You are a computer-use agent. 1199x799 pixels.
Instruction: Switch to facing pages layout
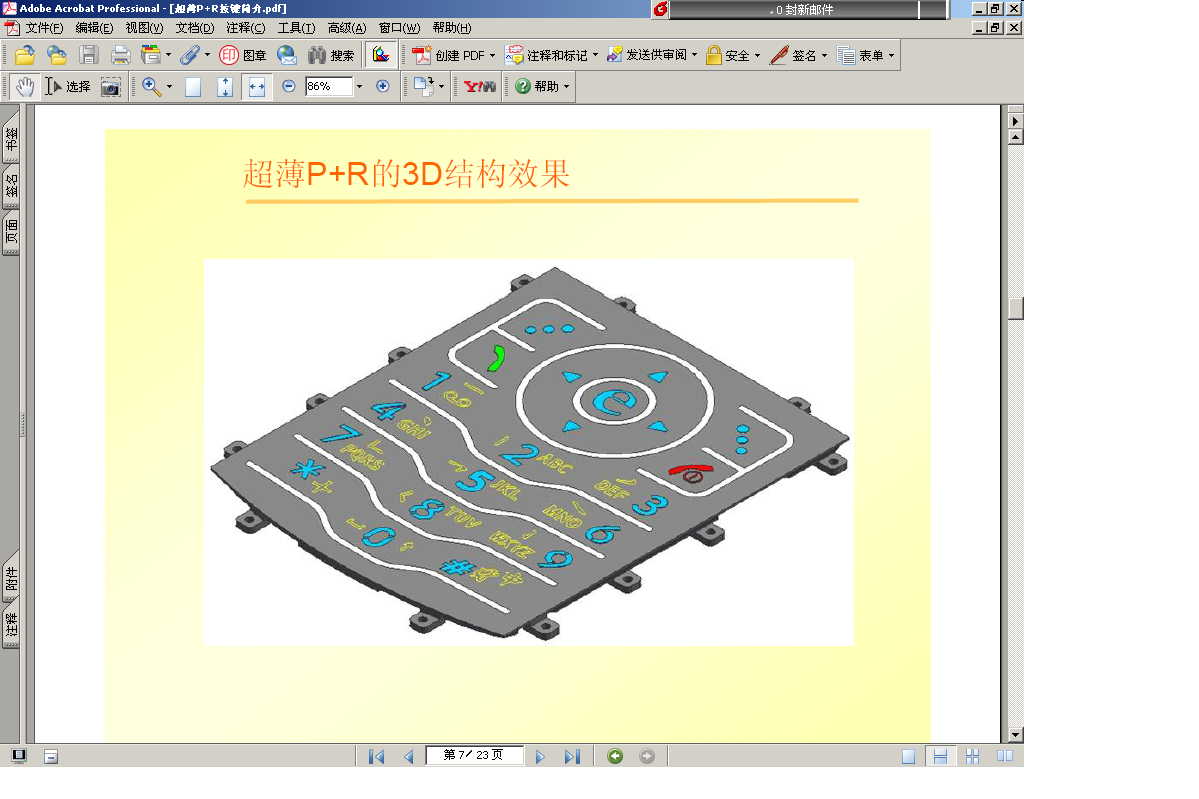[1005, 756]
